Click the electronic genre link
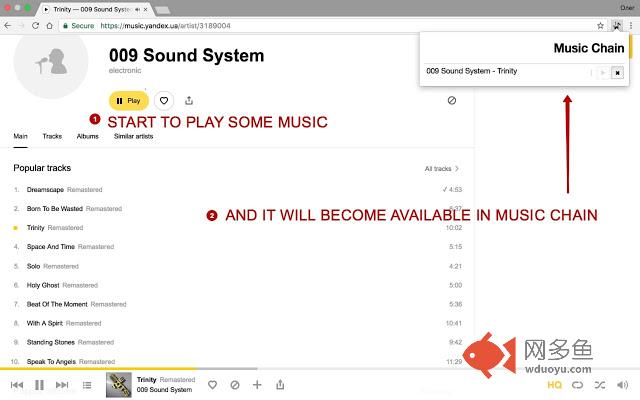Viewport: 640px width, 400px height. click(125, 71)
